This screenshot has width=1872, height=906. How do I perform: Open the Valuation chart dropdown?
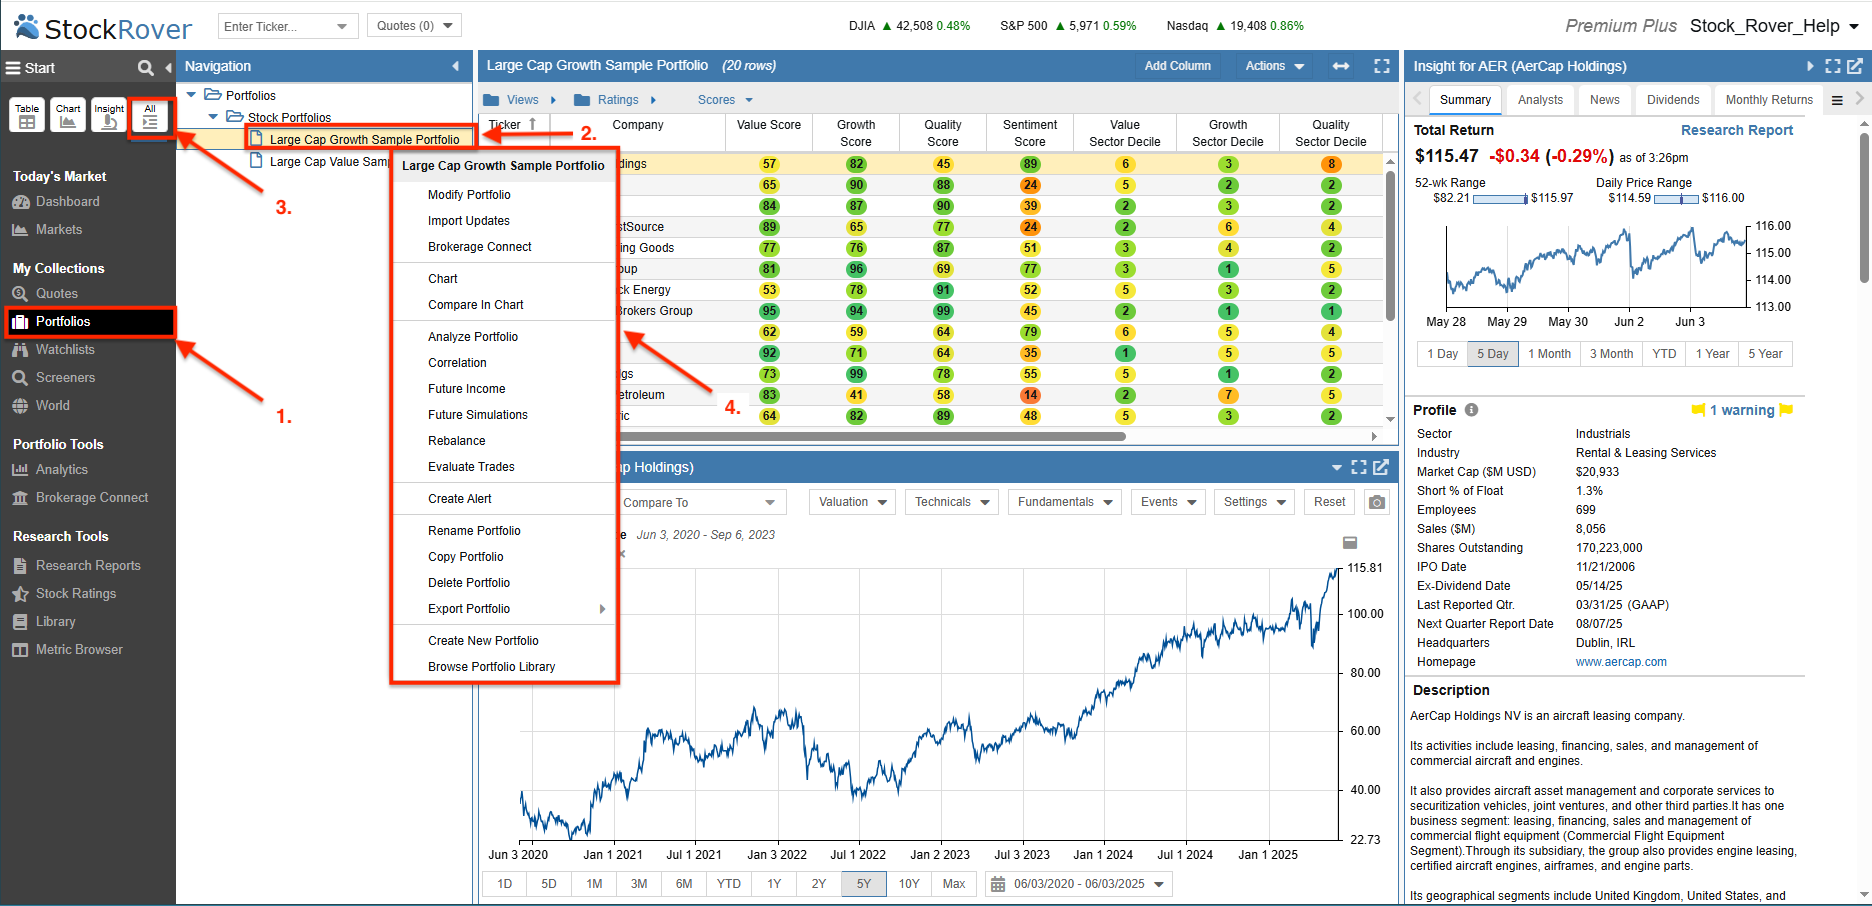853,502
